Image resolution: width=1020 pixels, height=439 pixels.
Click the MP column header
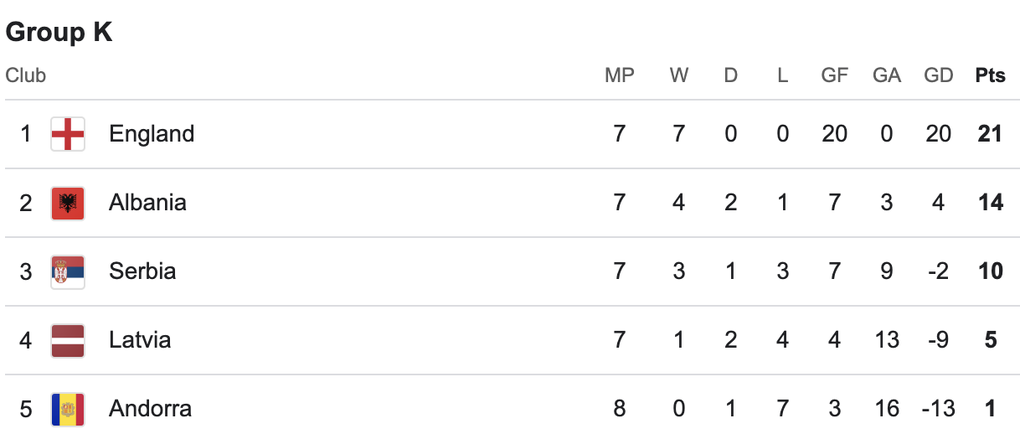(x=619, y=76)
